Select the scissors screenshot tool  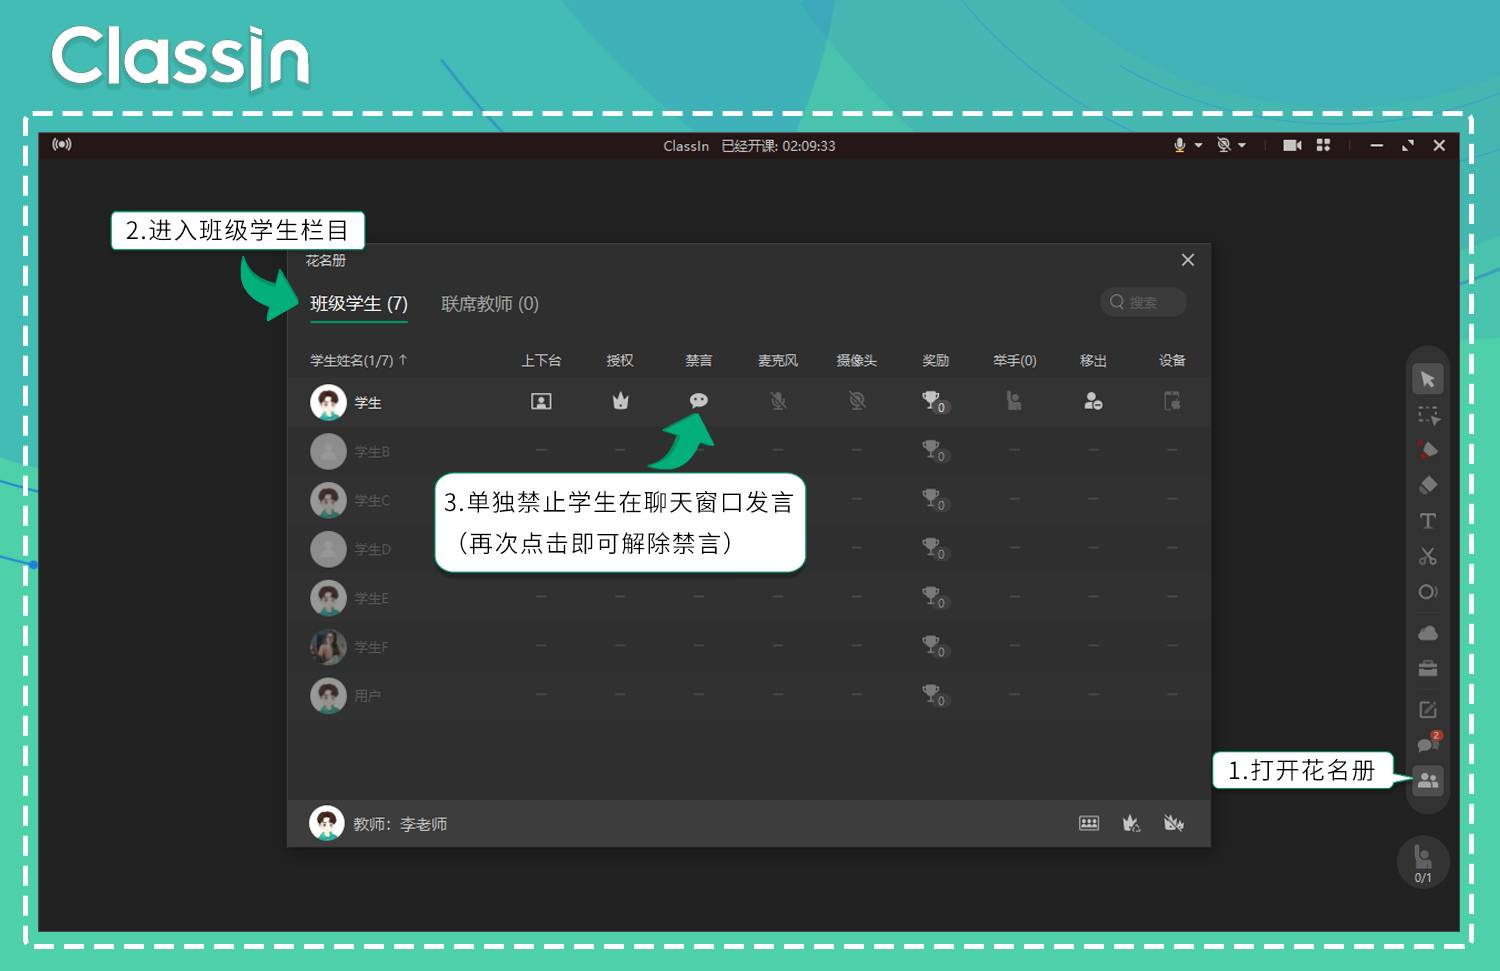pyautogui.click(x=1428, y=556)
